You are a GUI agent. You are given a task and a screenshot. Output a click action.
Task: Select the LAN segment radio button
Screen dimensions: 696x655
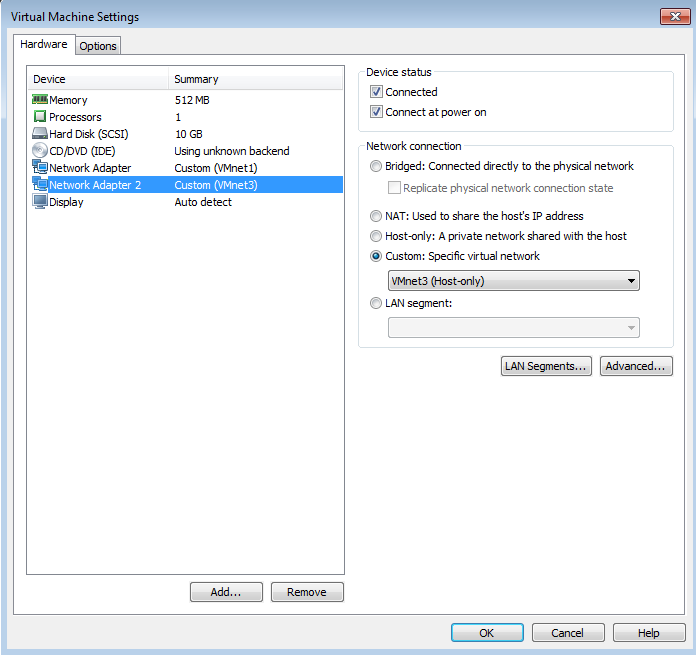tap(376, 303)
